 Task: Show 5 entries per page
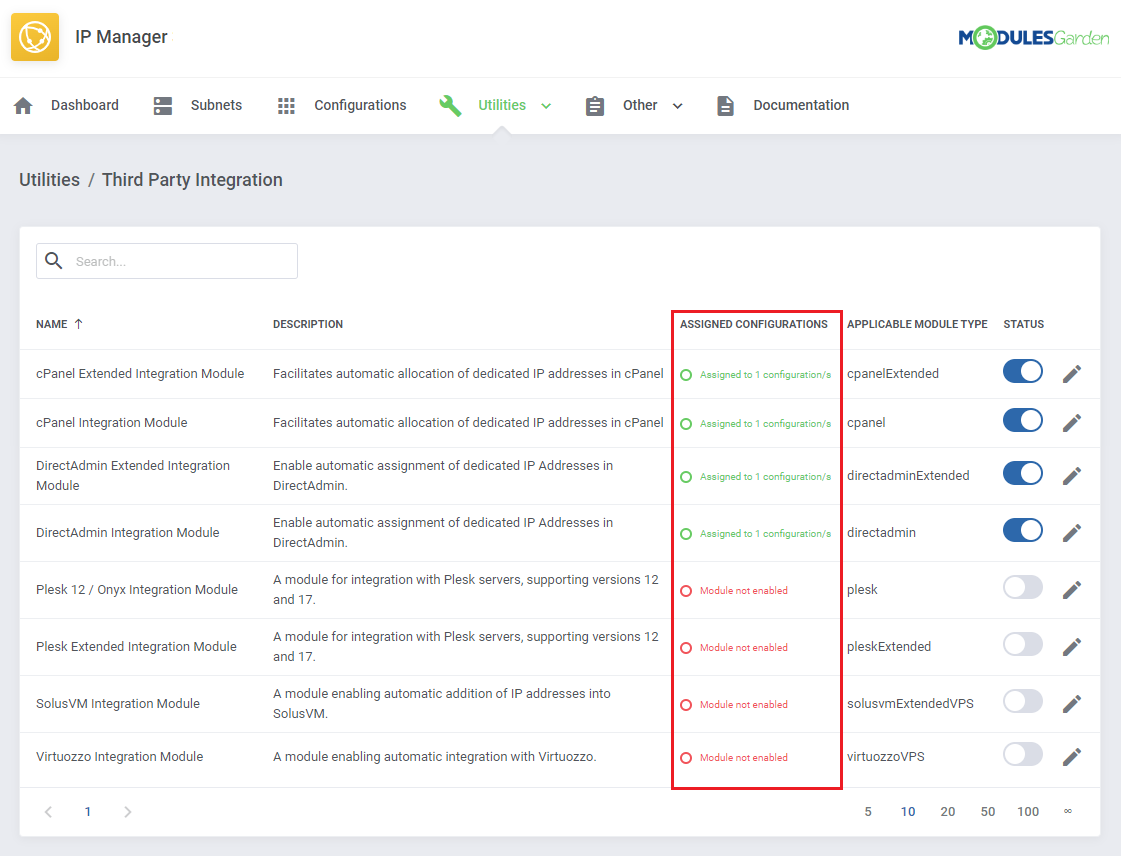pos(868,812)
